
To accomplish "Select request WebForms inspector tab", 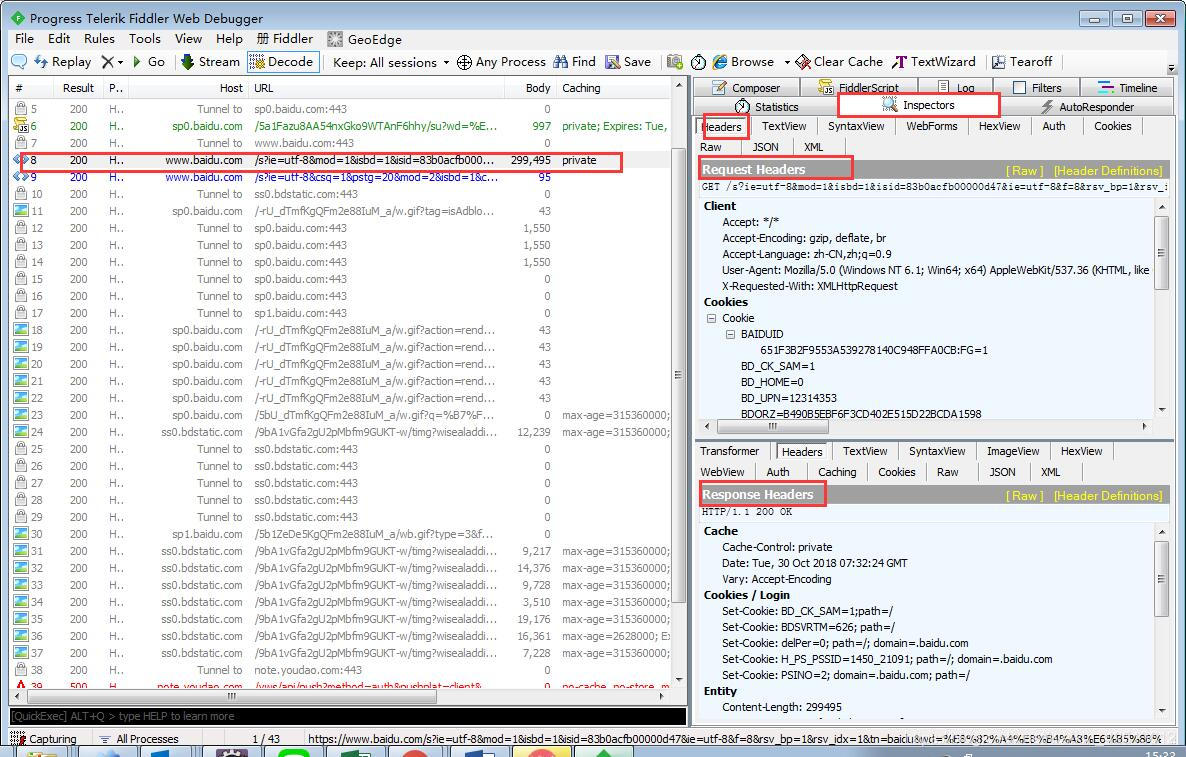I will [x=931, y=126].
